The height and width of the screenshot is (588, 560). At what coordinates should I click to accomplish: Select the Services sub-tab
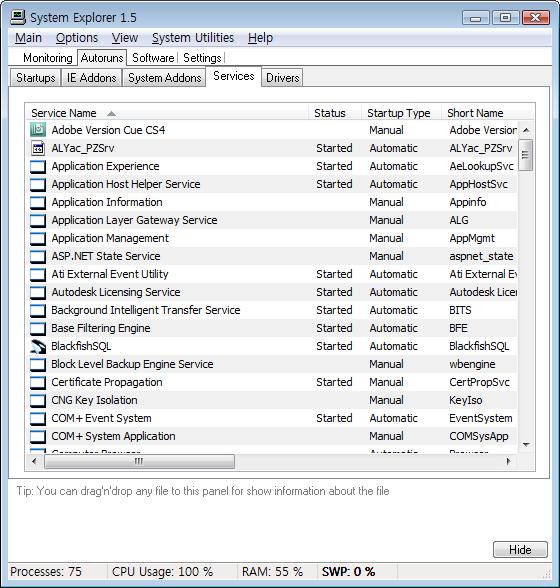(x=234, y=76)
